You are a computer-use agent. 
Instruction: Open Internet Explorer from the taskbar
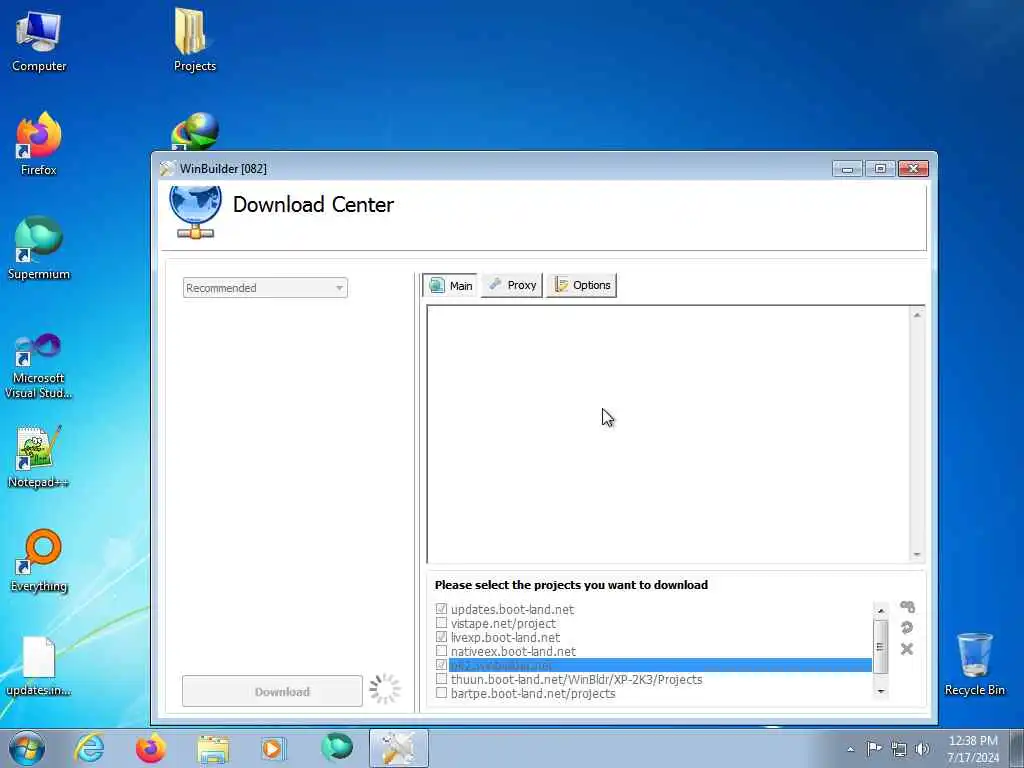coord(89,748)
